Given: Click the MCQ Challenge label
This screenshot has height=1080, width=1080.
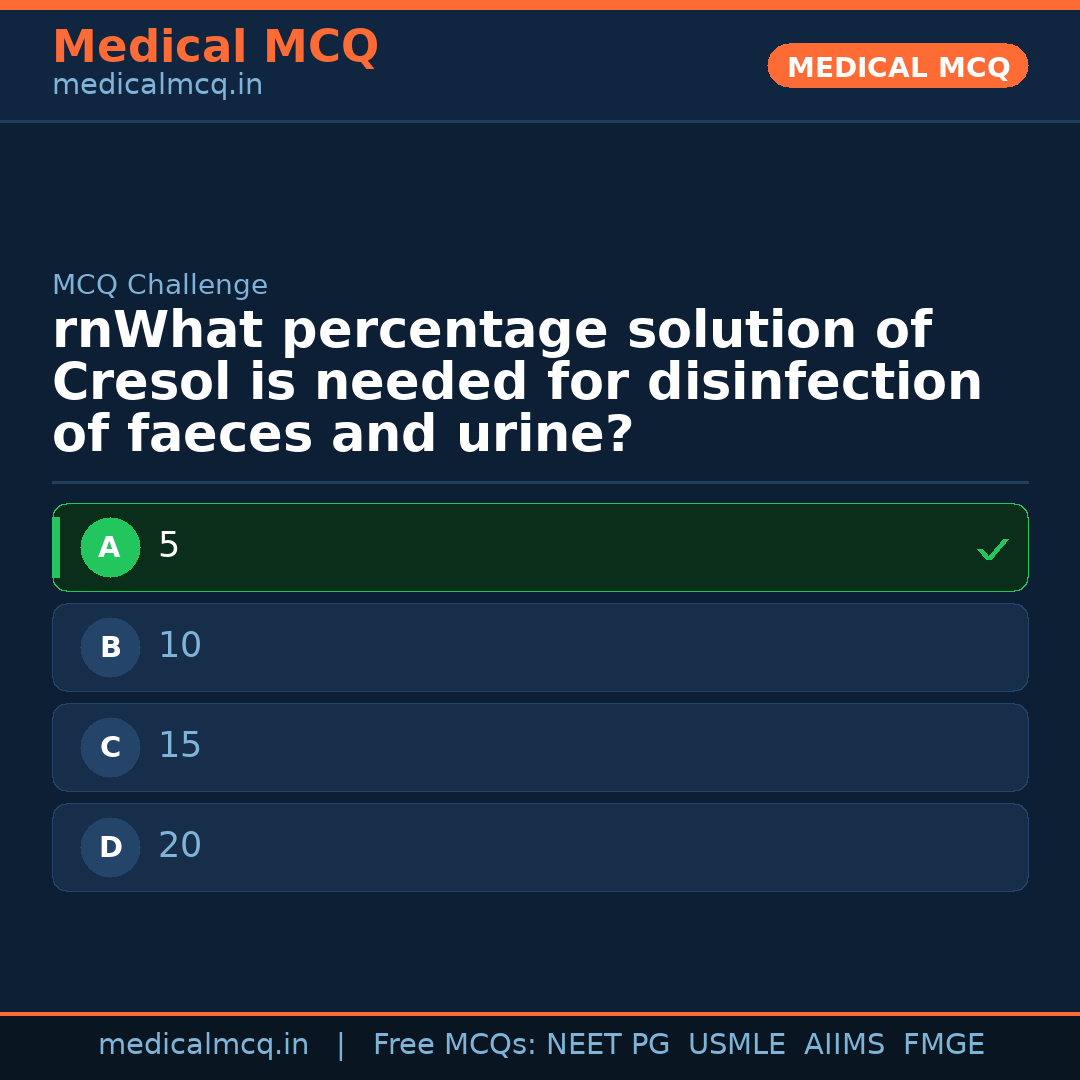Looking at the screenshot, I should (160, 286).
